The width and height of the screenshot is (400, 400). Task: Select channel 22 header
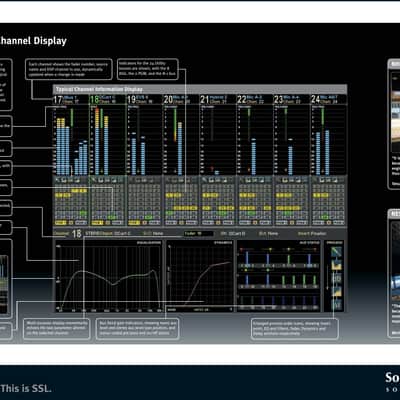(254, 99)
